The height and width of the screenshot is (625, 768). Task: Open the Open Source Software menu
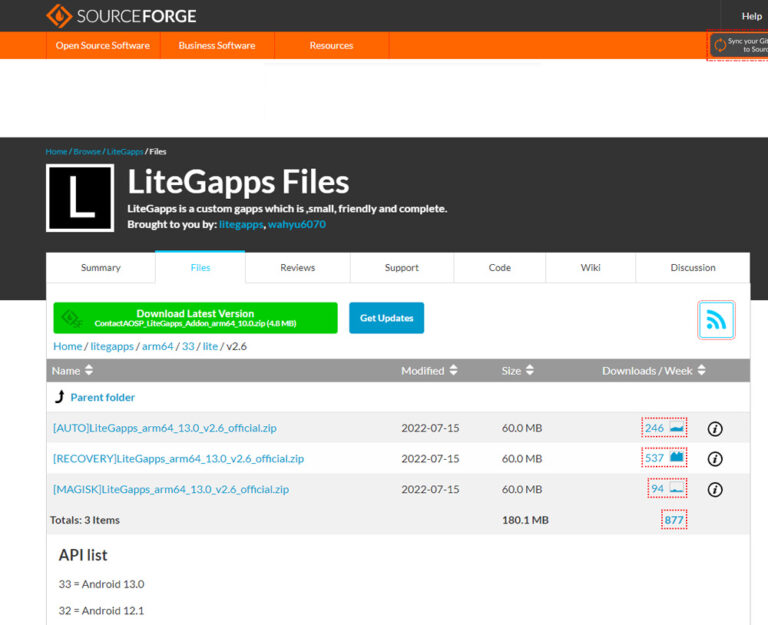[103, 46]
